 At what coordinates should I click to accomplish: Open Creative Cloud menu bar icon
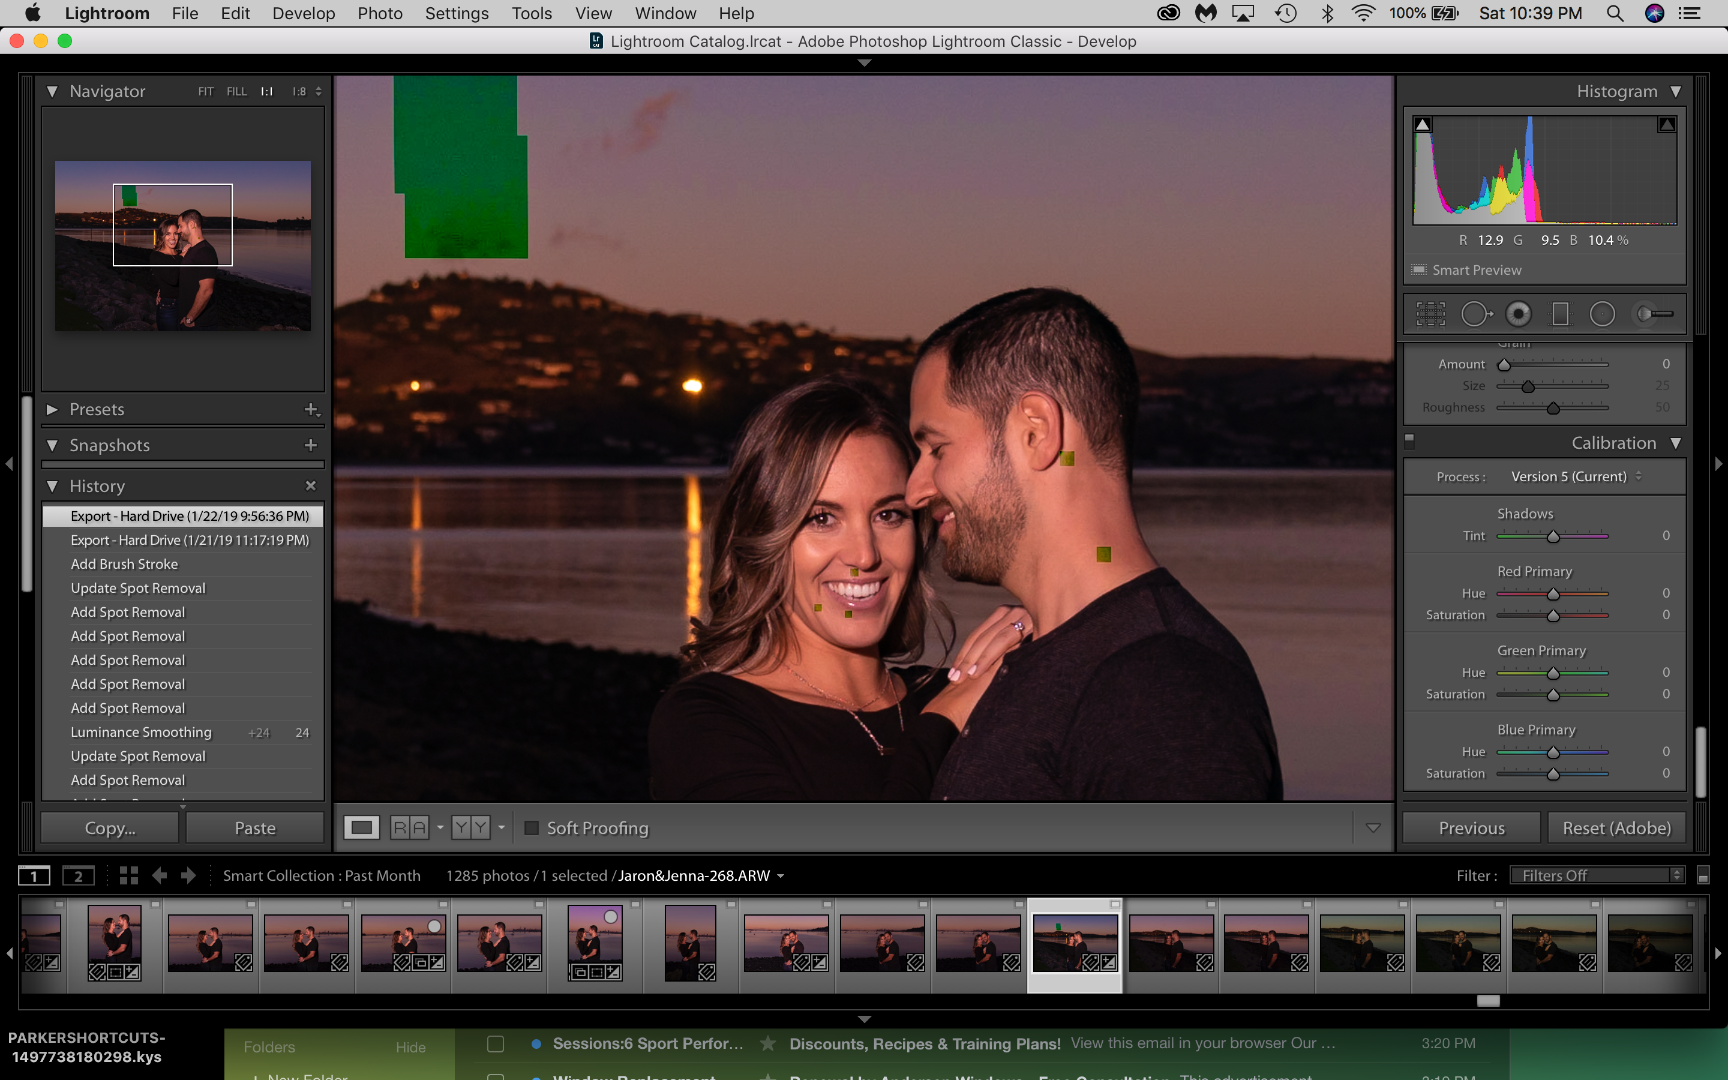pyautogui.click(x=1168, y=13)
